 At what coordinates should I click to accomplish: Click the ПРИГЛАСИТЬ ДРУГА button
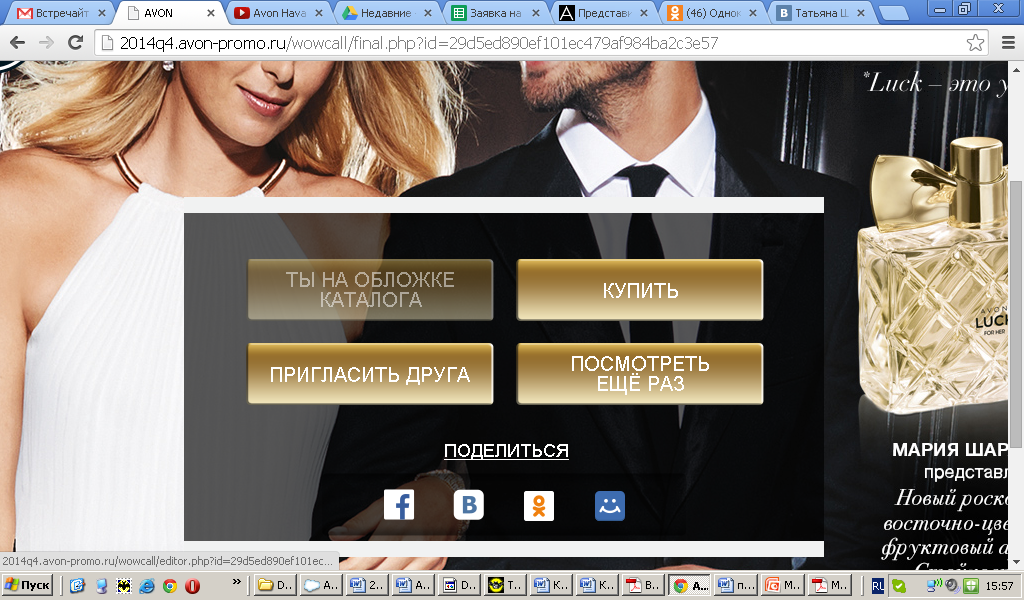pyautogui.click(x=370, y=374)
